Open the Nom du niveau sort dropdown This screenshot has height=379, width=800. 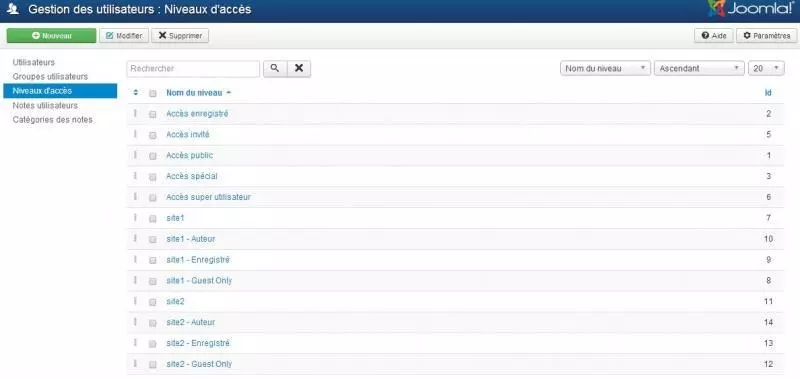606,68
